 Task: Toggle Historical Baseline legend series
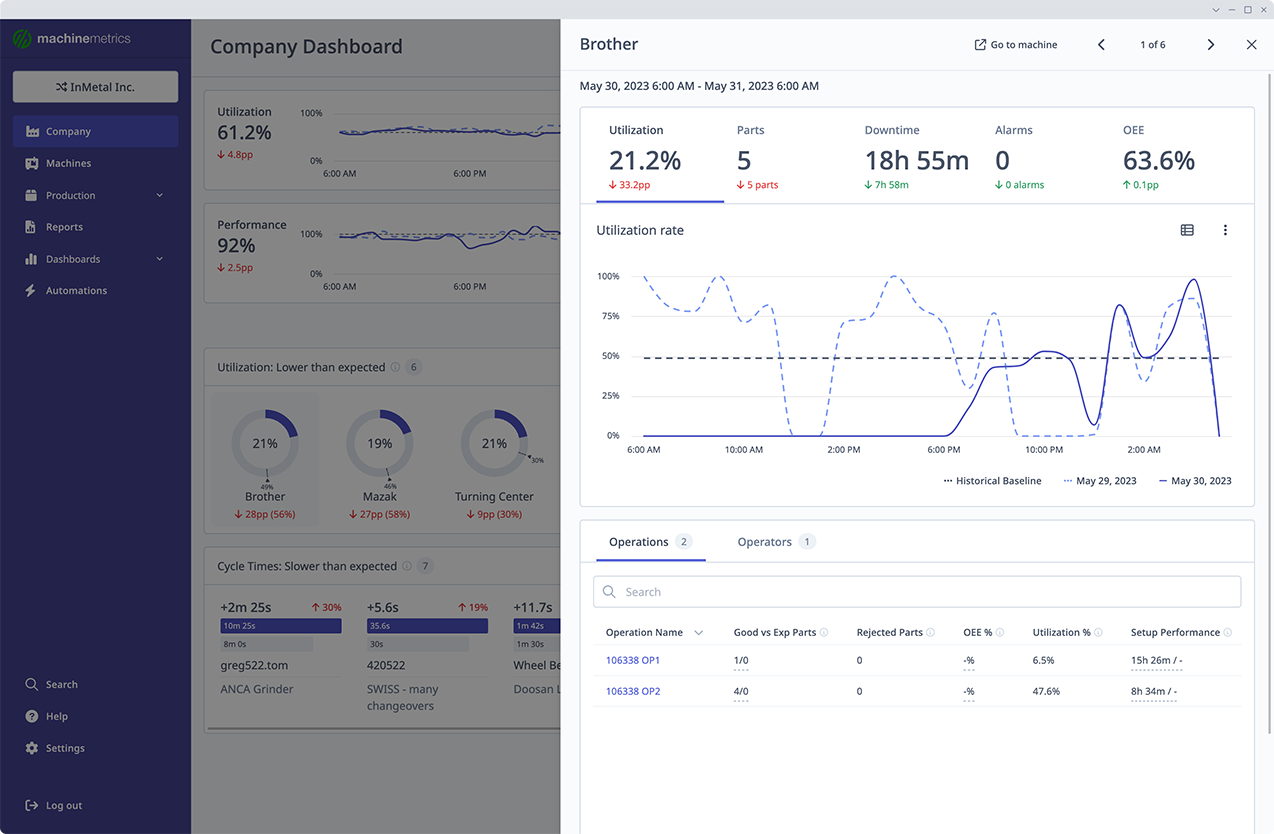(992, 481)
